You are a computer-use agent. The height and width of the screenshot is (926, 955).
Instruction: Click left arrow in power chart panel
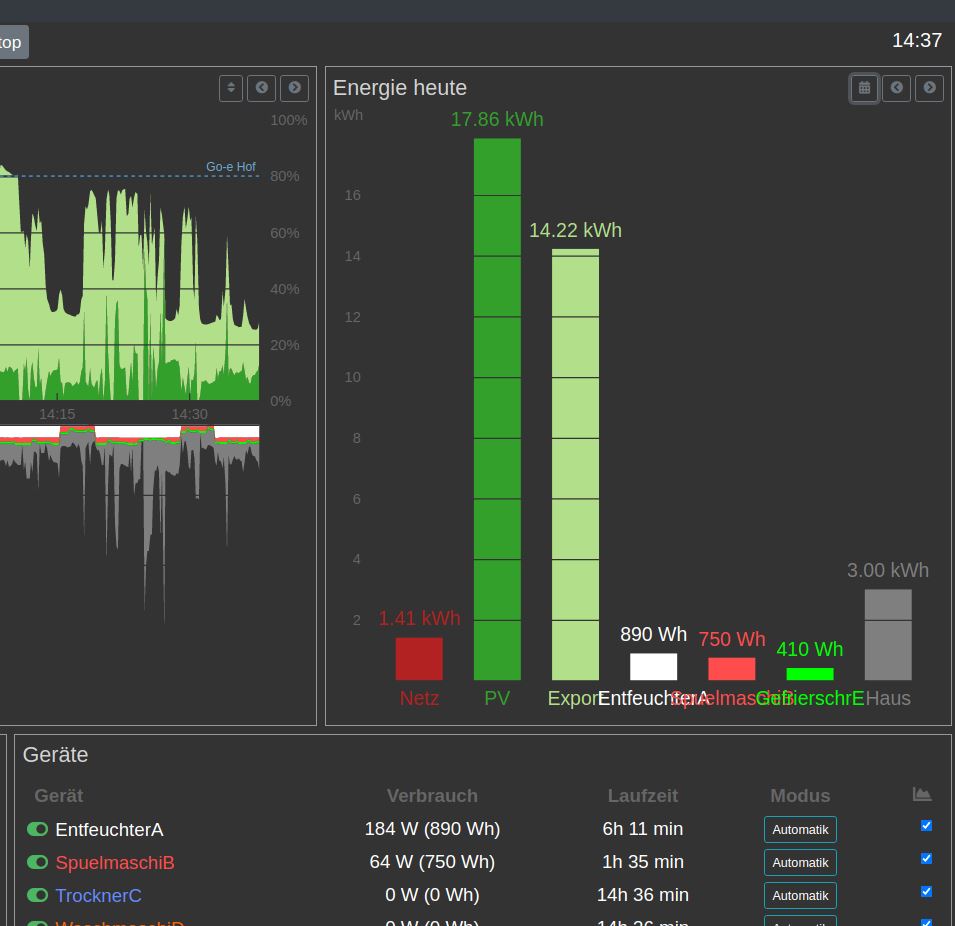(x=262, y=88)
